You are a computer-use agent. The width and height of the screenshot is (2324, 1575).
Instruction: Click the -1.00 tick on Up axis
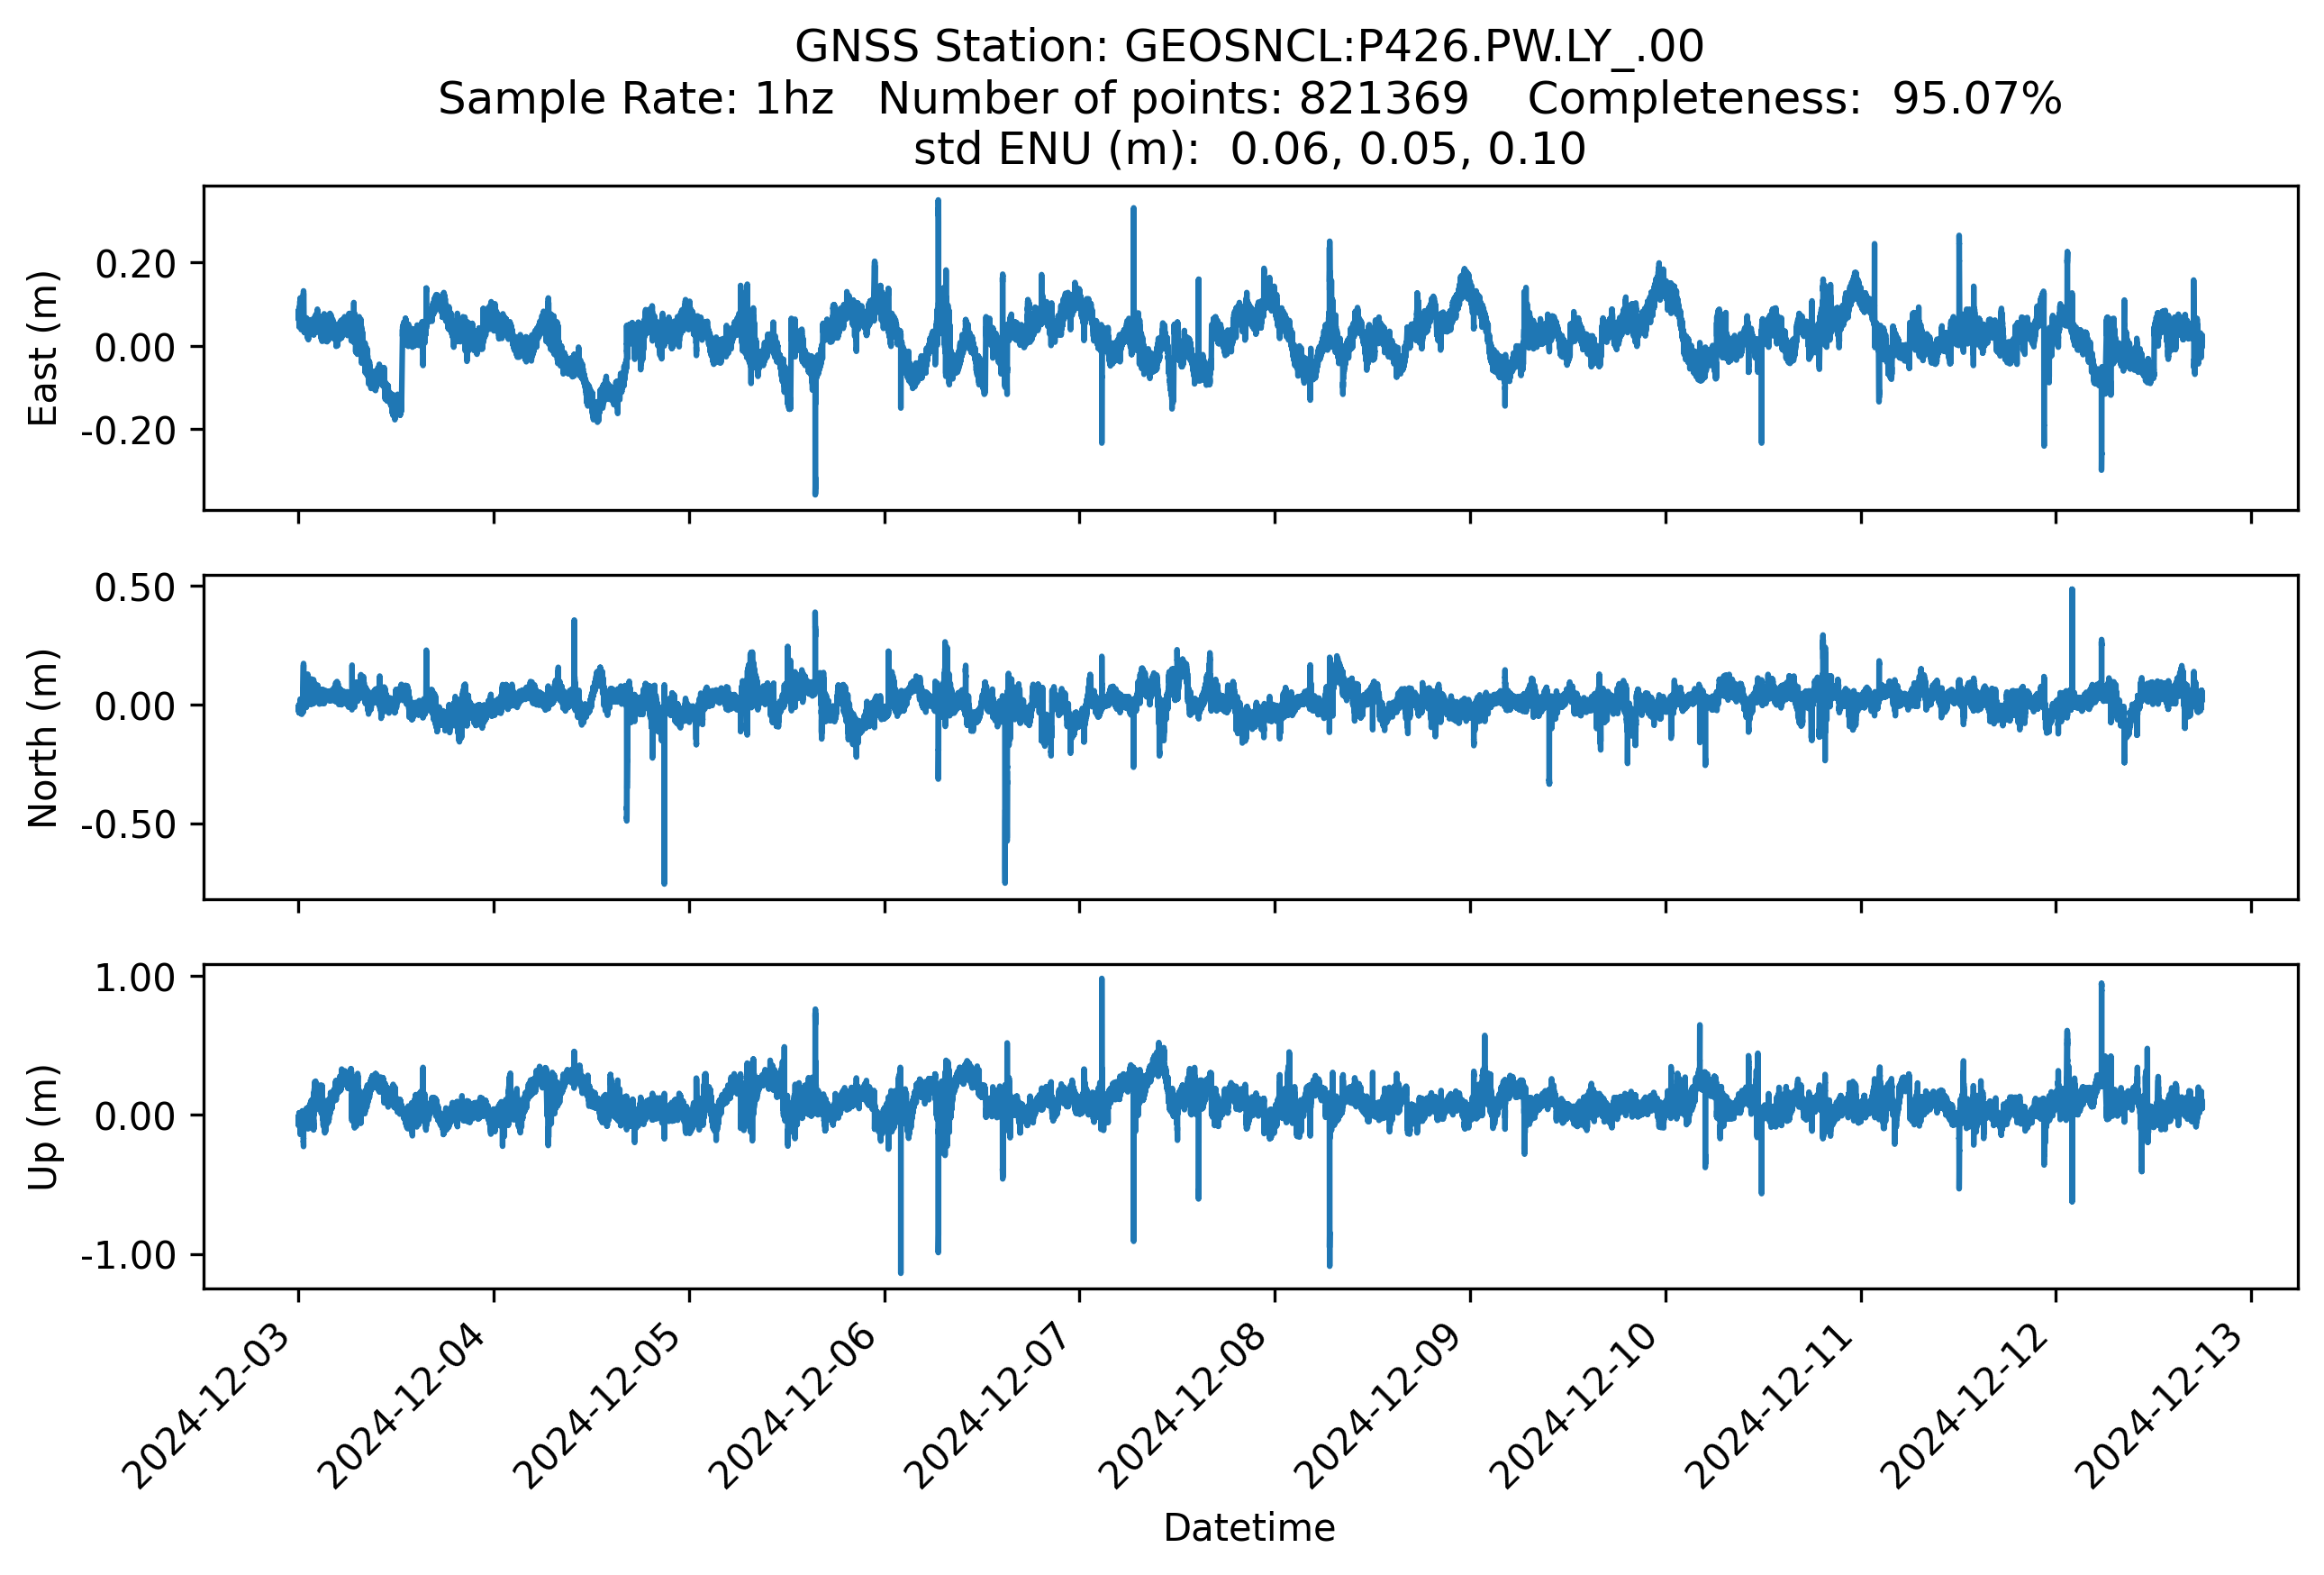[128, 1256]
